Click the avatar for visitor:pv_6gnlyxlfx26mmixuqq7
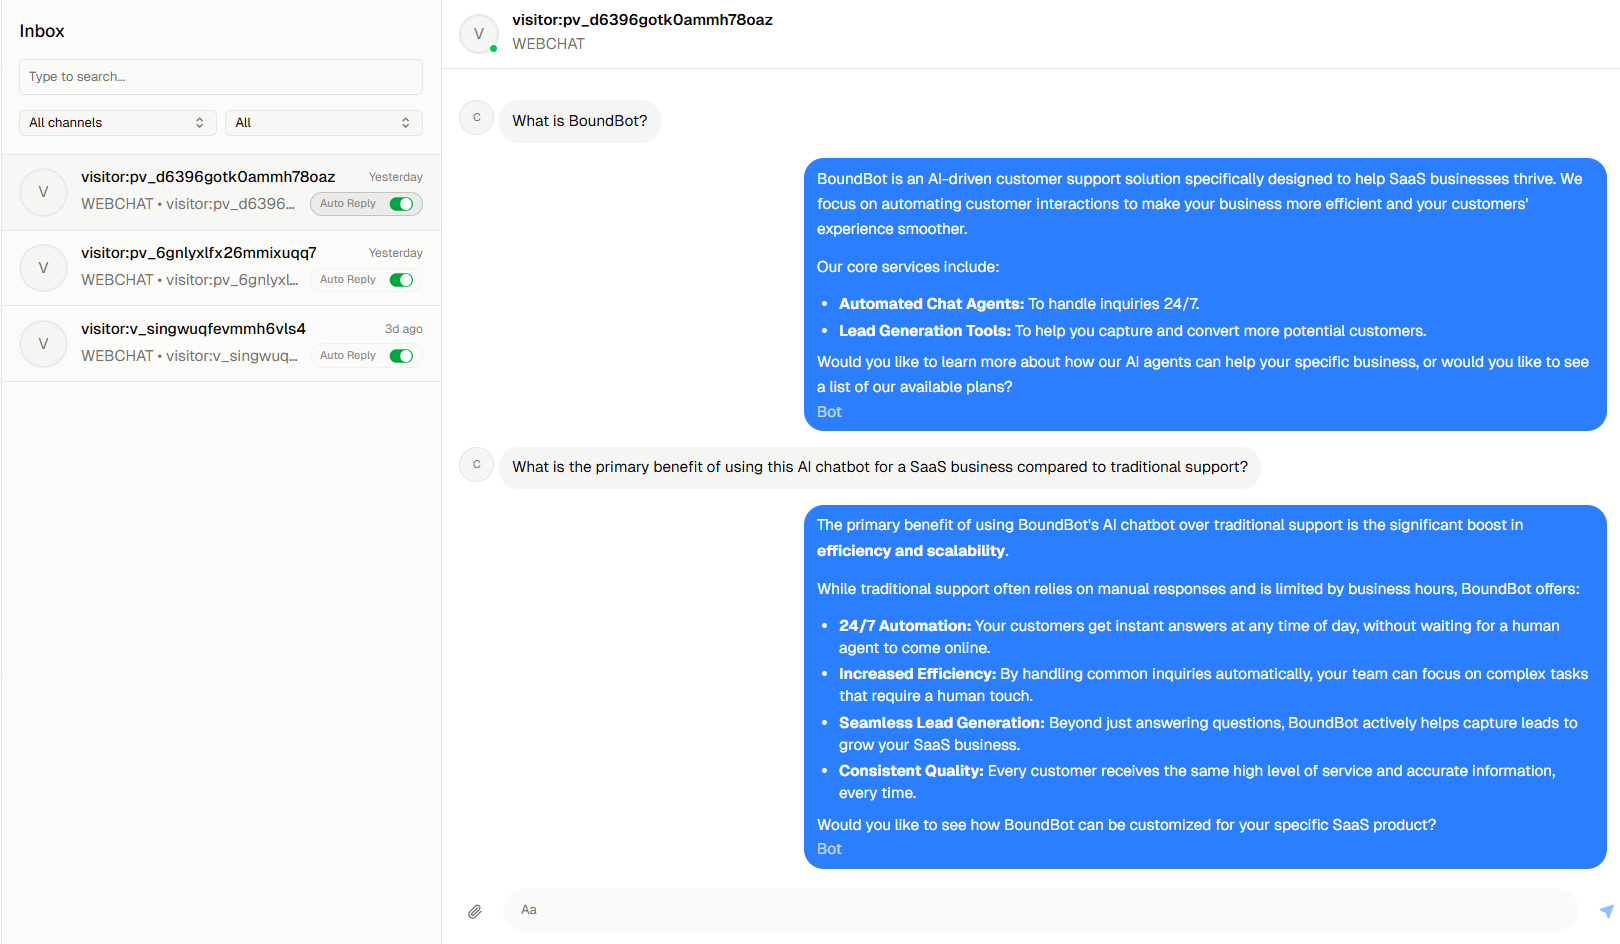The image size is (1620, 944). (43, 267)
